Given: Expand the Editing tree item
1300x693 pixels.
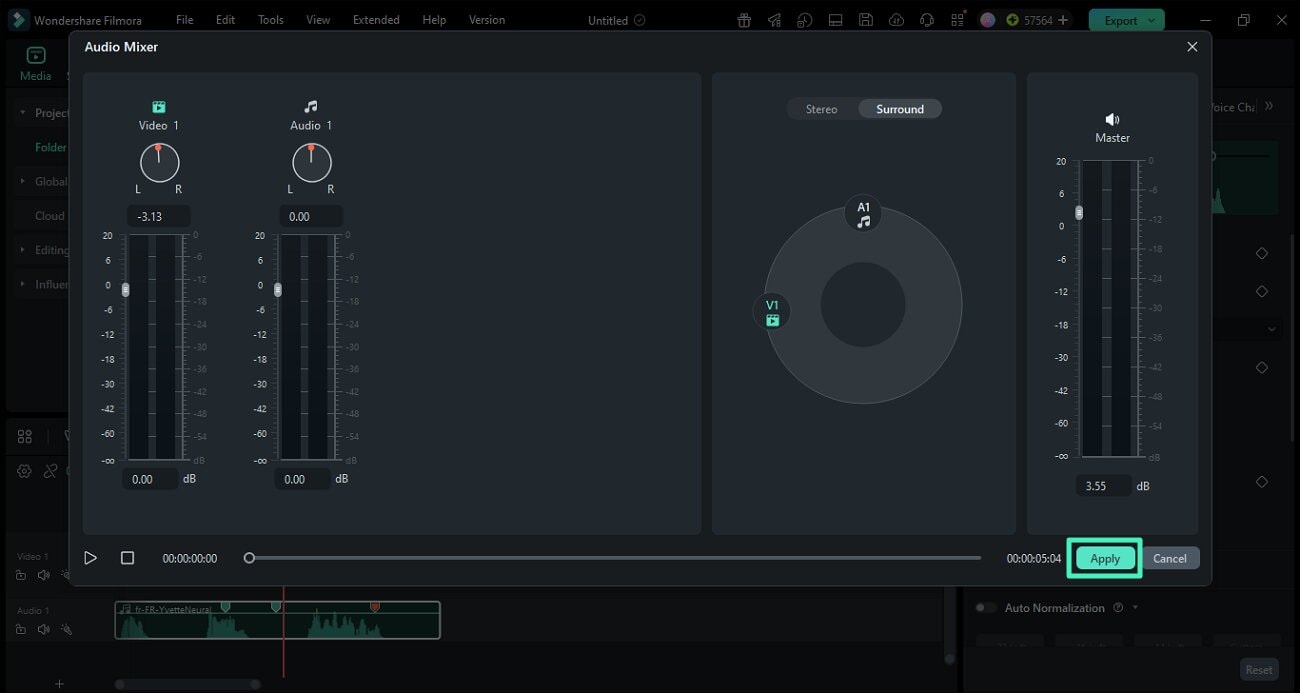Looking at the screenshot, I should point(23,250).
